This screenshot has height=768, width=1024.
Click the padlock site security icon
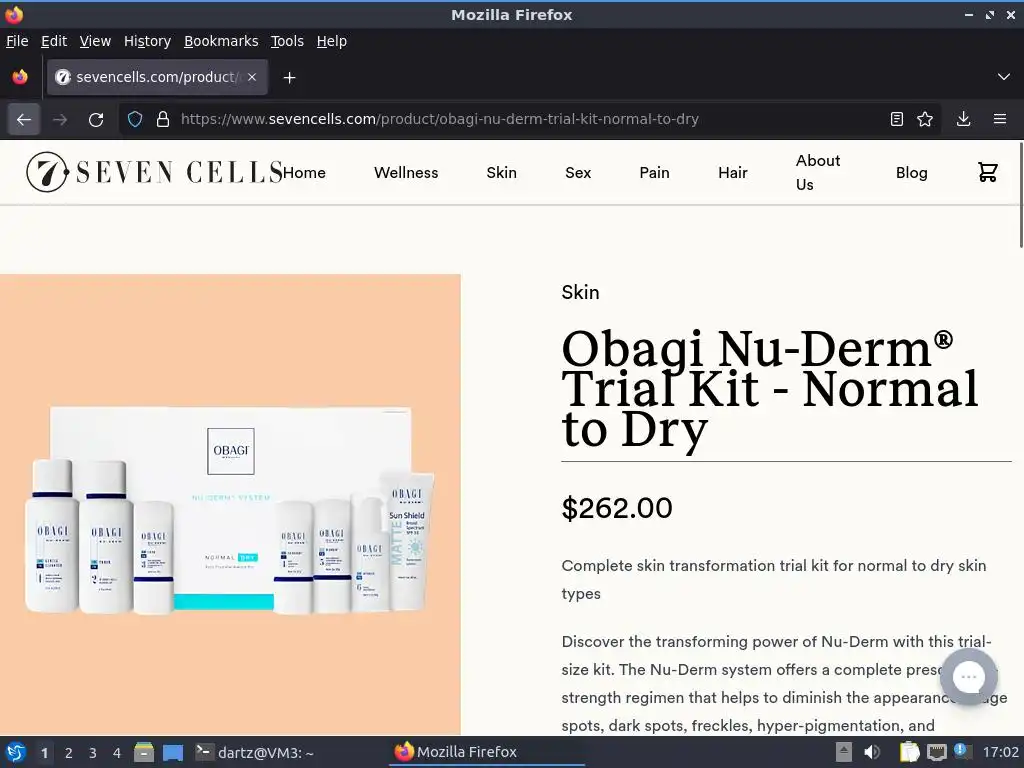pos(163,120)
